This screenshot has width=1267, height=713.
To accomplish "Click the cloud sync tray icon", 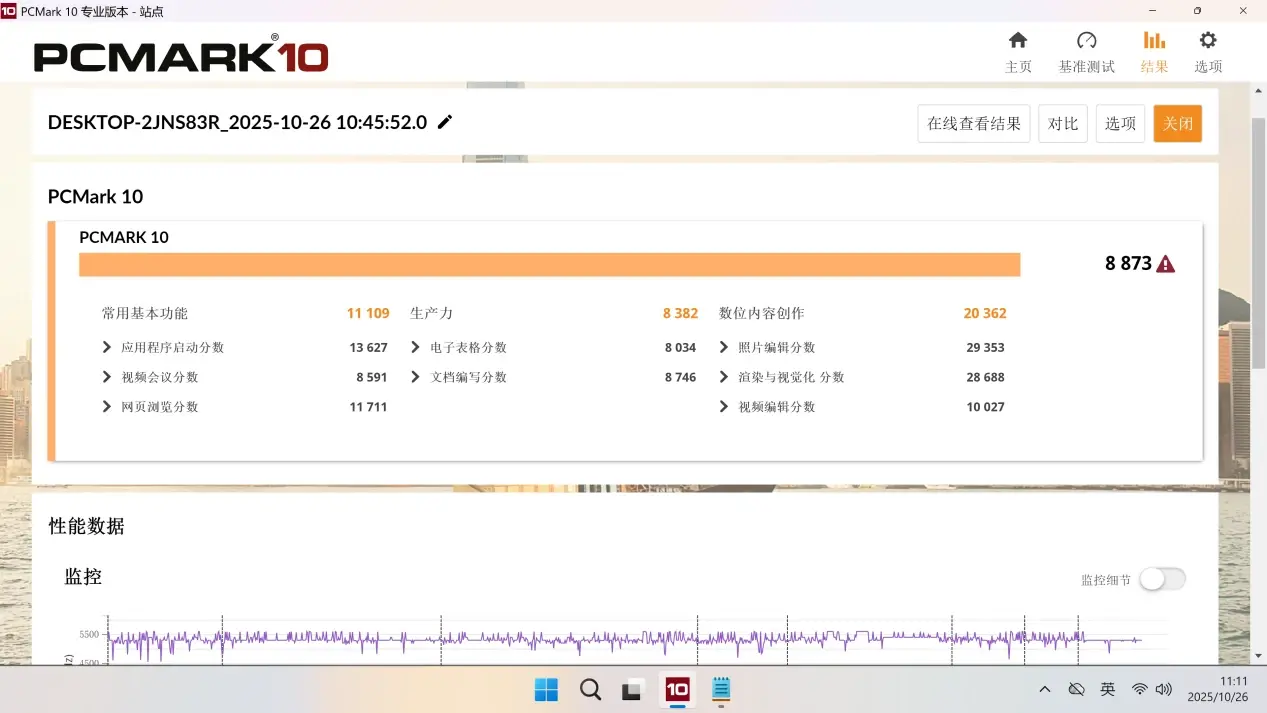I will coord(1077,689).
